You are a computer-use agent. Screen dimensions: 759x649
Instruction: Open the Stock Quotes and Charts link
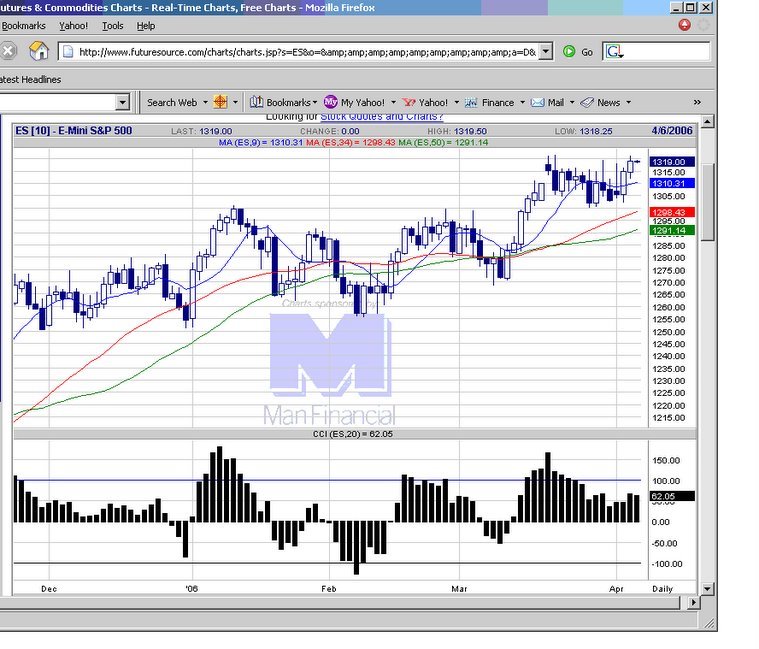click(x=382, y=116)
